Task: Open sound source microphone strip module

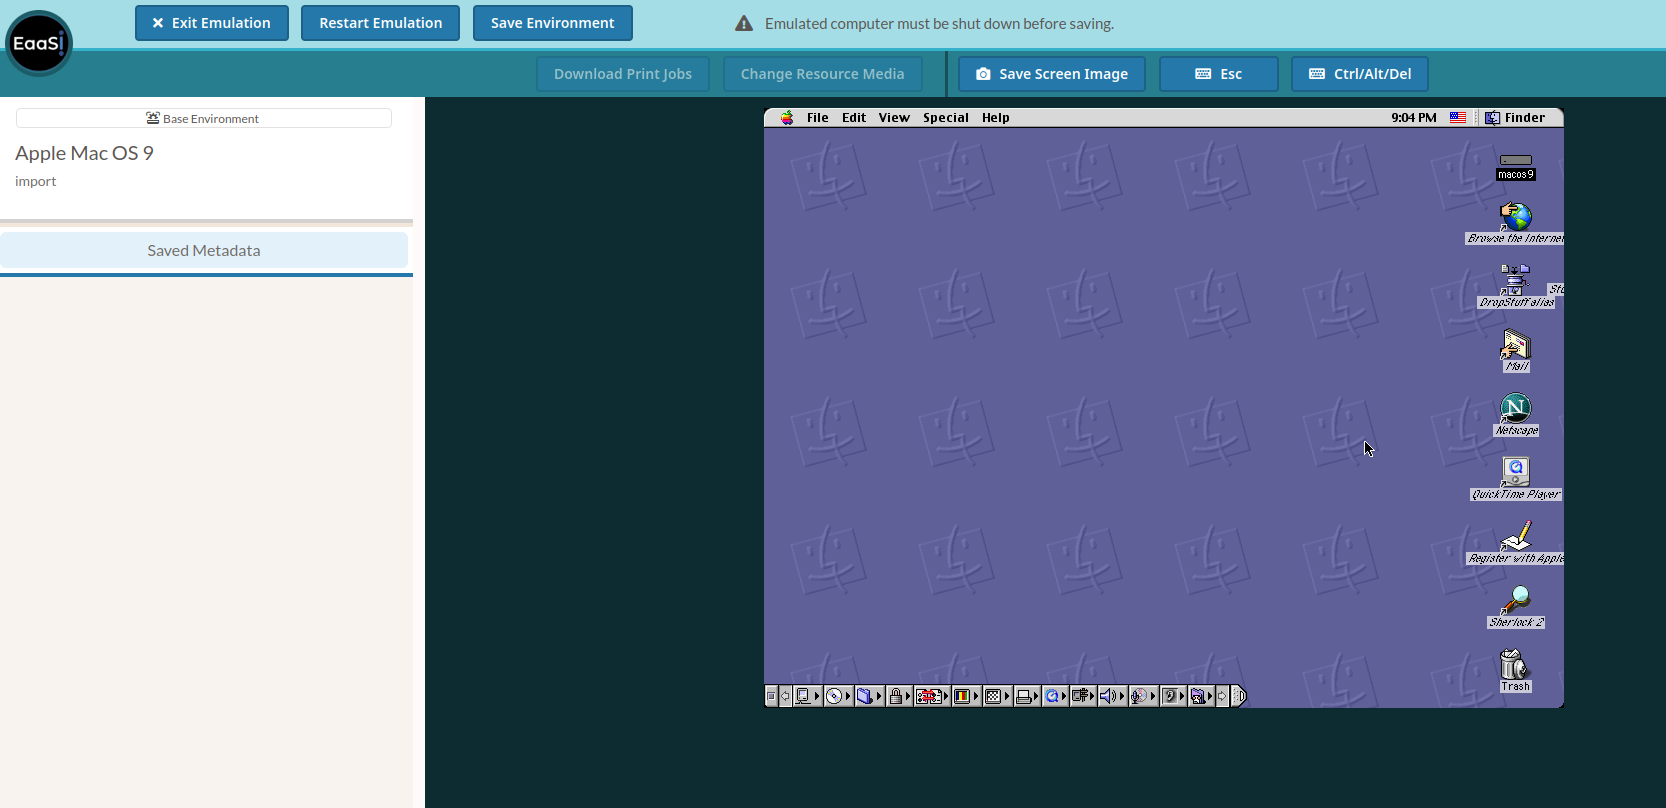Action: pos(1143,696)
